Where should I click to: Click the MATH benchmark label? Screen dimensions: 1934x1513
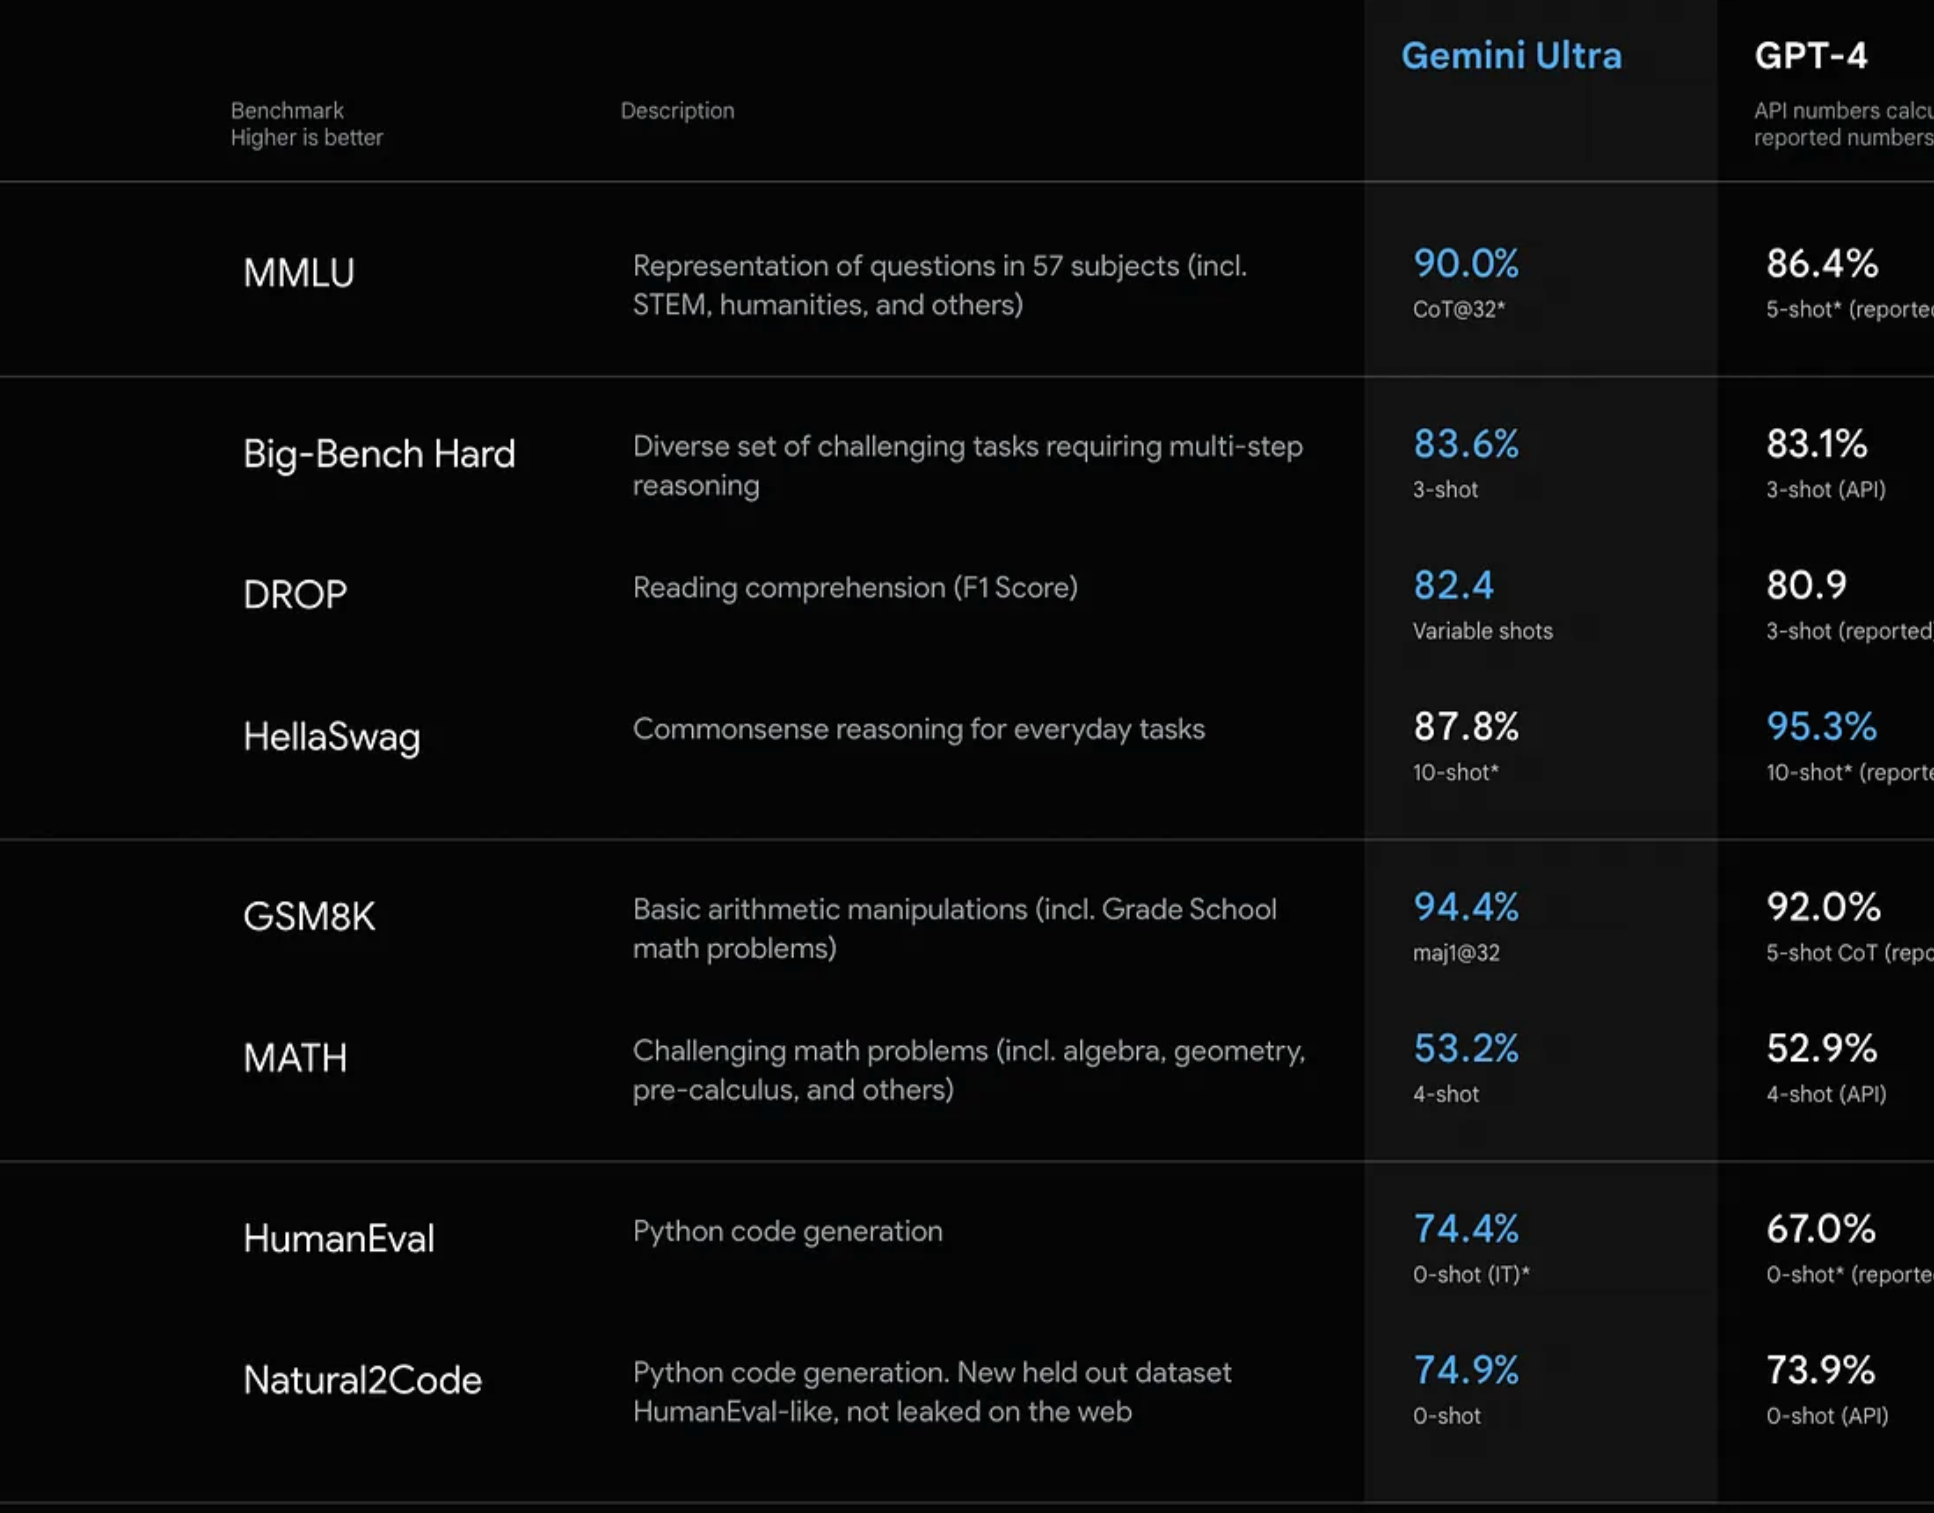[x=295, y=1058]
